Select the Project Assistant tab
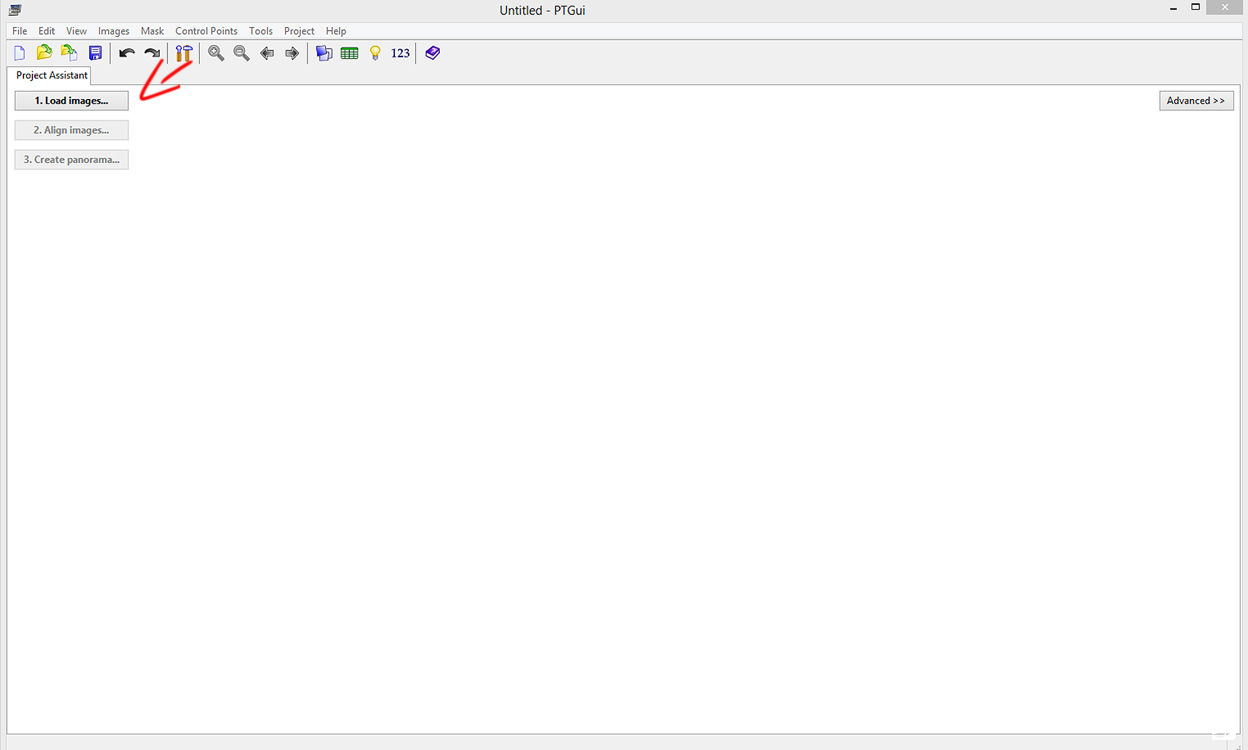1248x750 pixels. 52,75
